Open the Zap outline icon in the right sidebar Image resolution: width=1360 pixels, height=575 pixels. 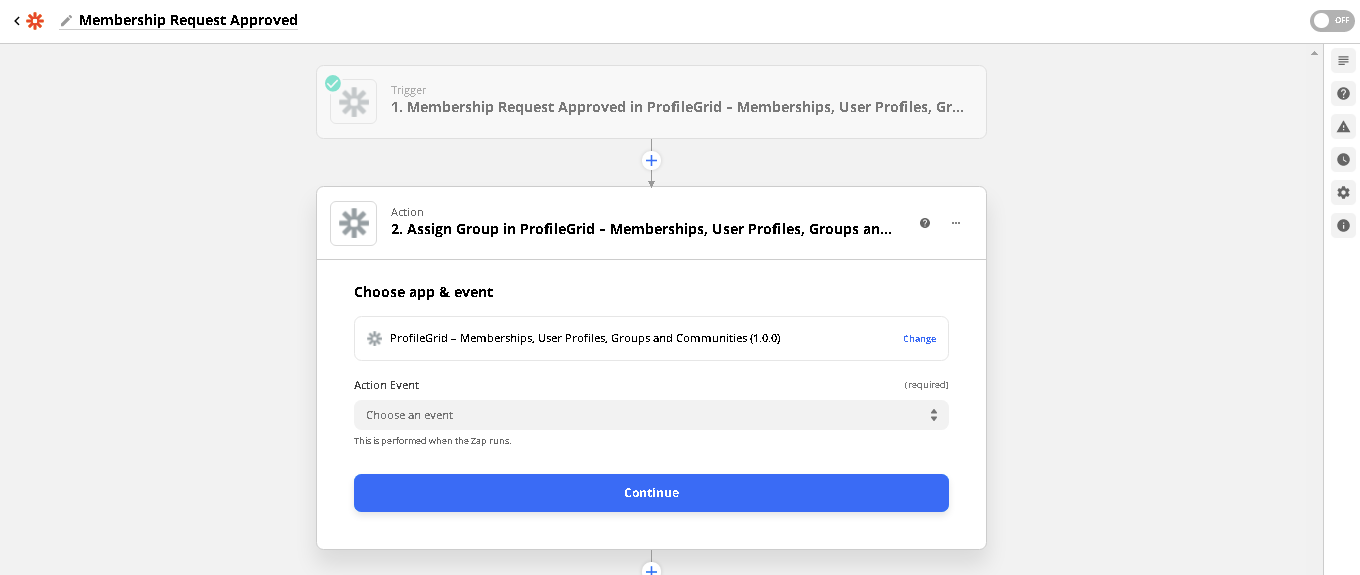click(x=1343, y=61)
